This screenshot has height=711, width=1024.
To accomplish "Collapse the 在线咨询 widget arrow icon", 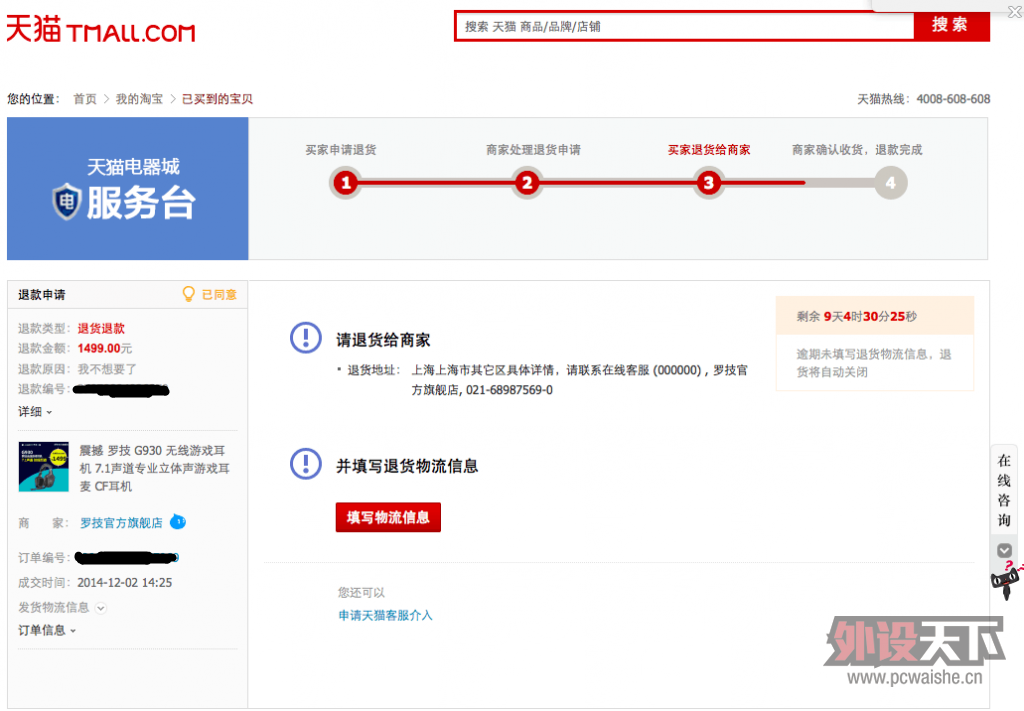I will (x=1004, y=550).
